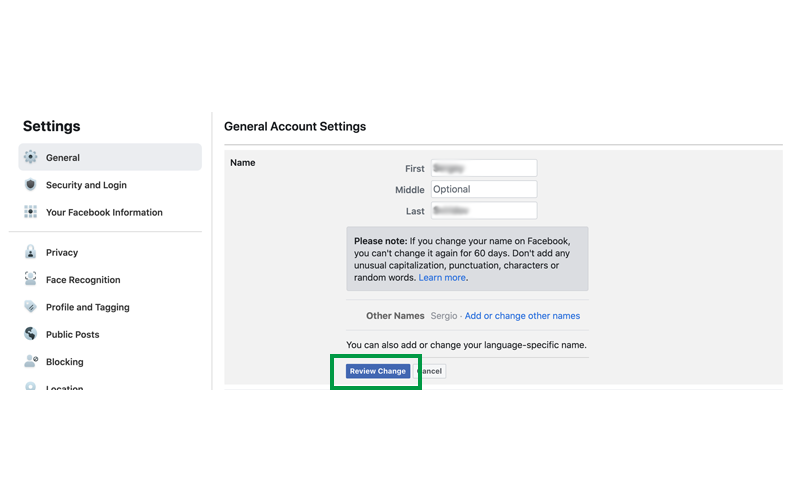Click the Public Posts globe icon
This screenshot has width=800, height=480.
(x=31, y=334)
